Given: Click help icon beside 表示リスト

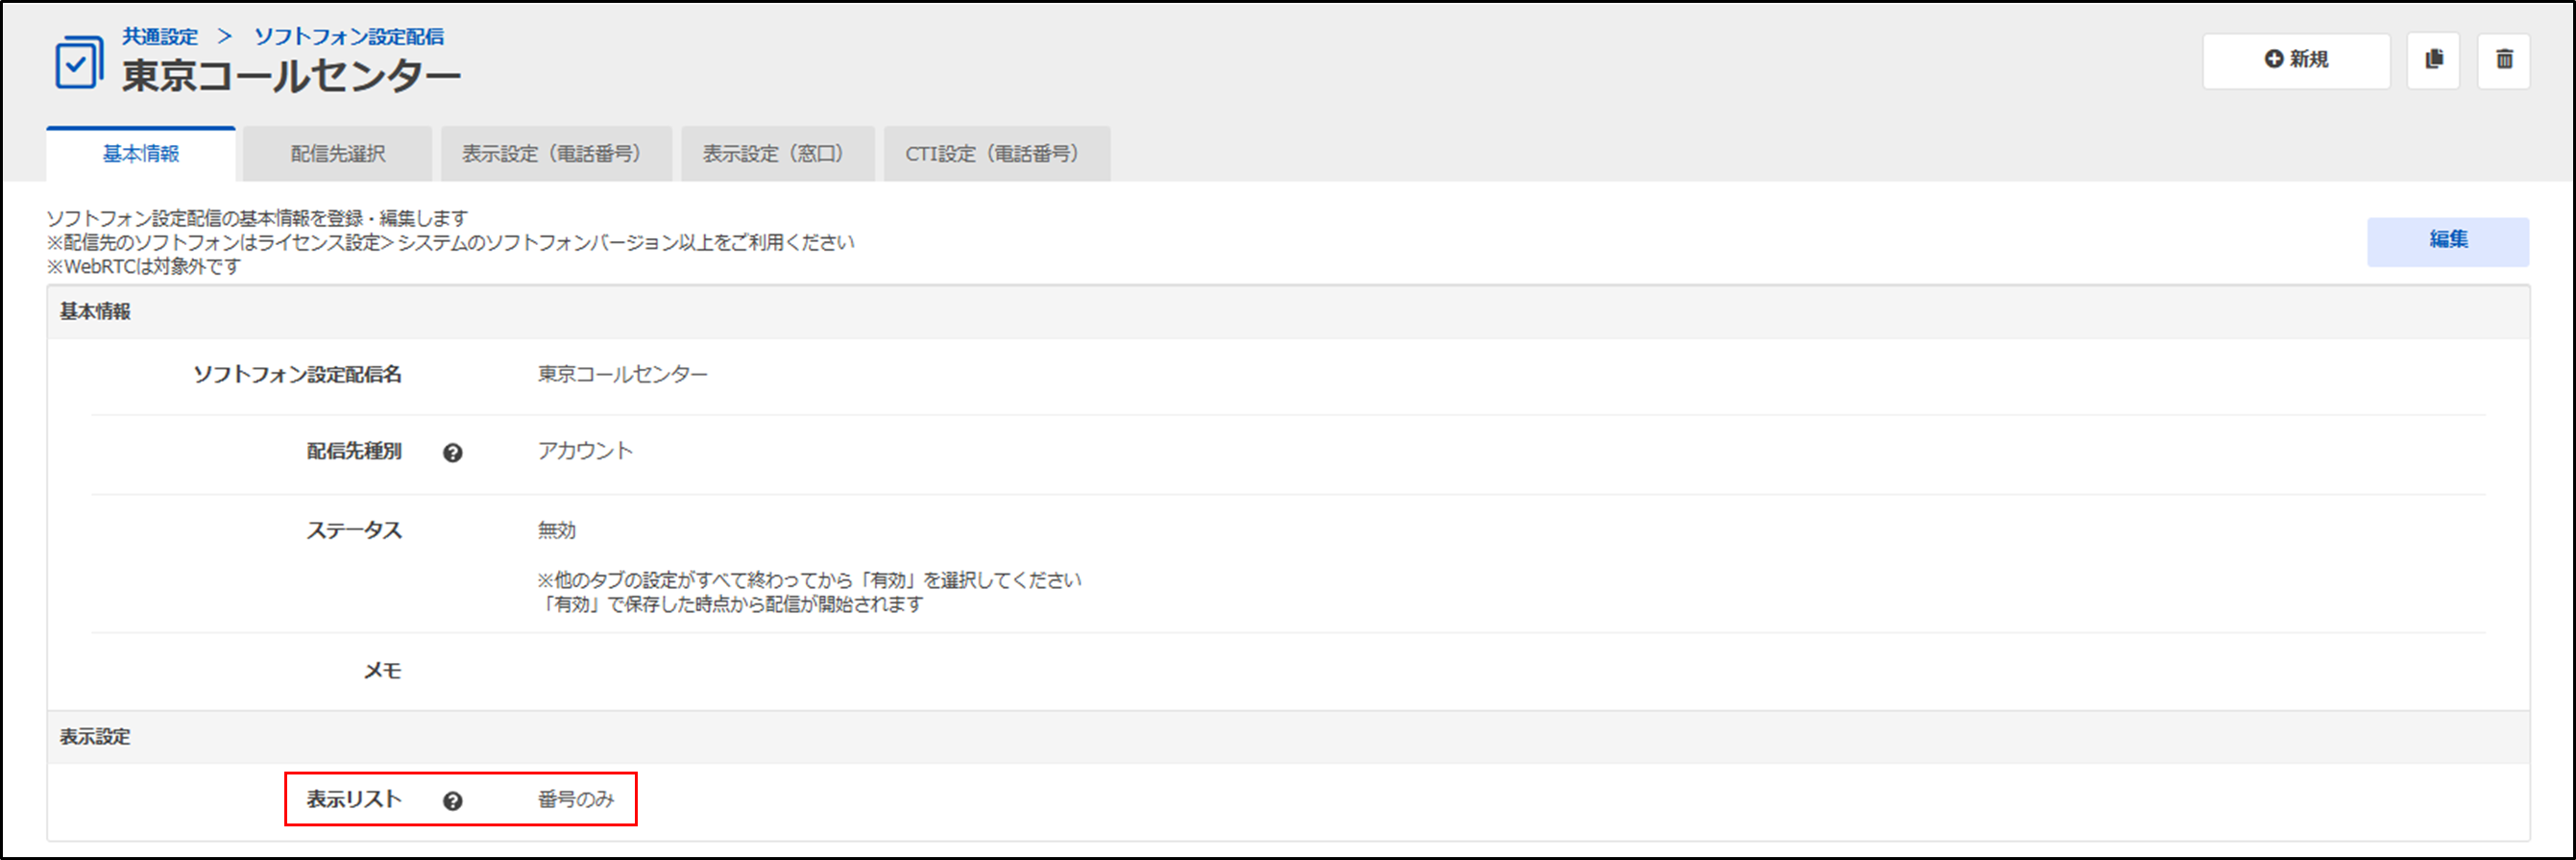Looking at the screenshot, I should pos(452,801).
